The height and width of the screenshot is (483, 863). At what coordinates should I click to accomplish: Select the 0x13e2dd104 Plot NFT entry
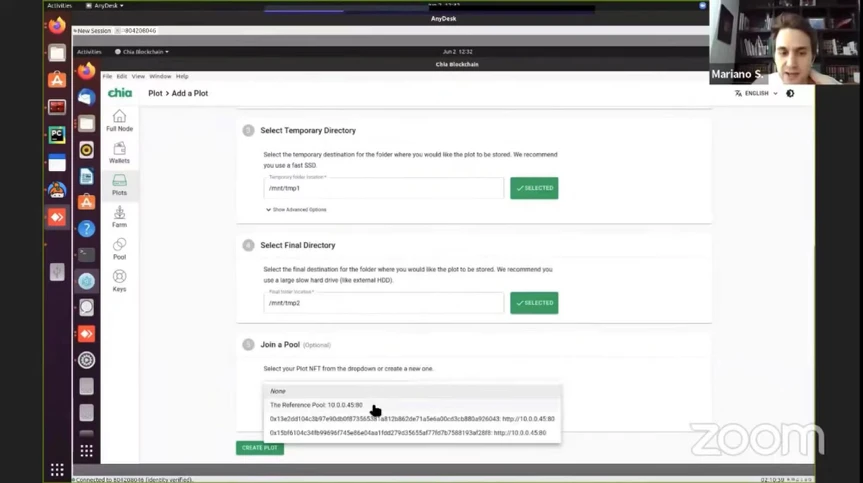(x=412, y=419)
